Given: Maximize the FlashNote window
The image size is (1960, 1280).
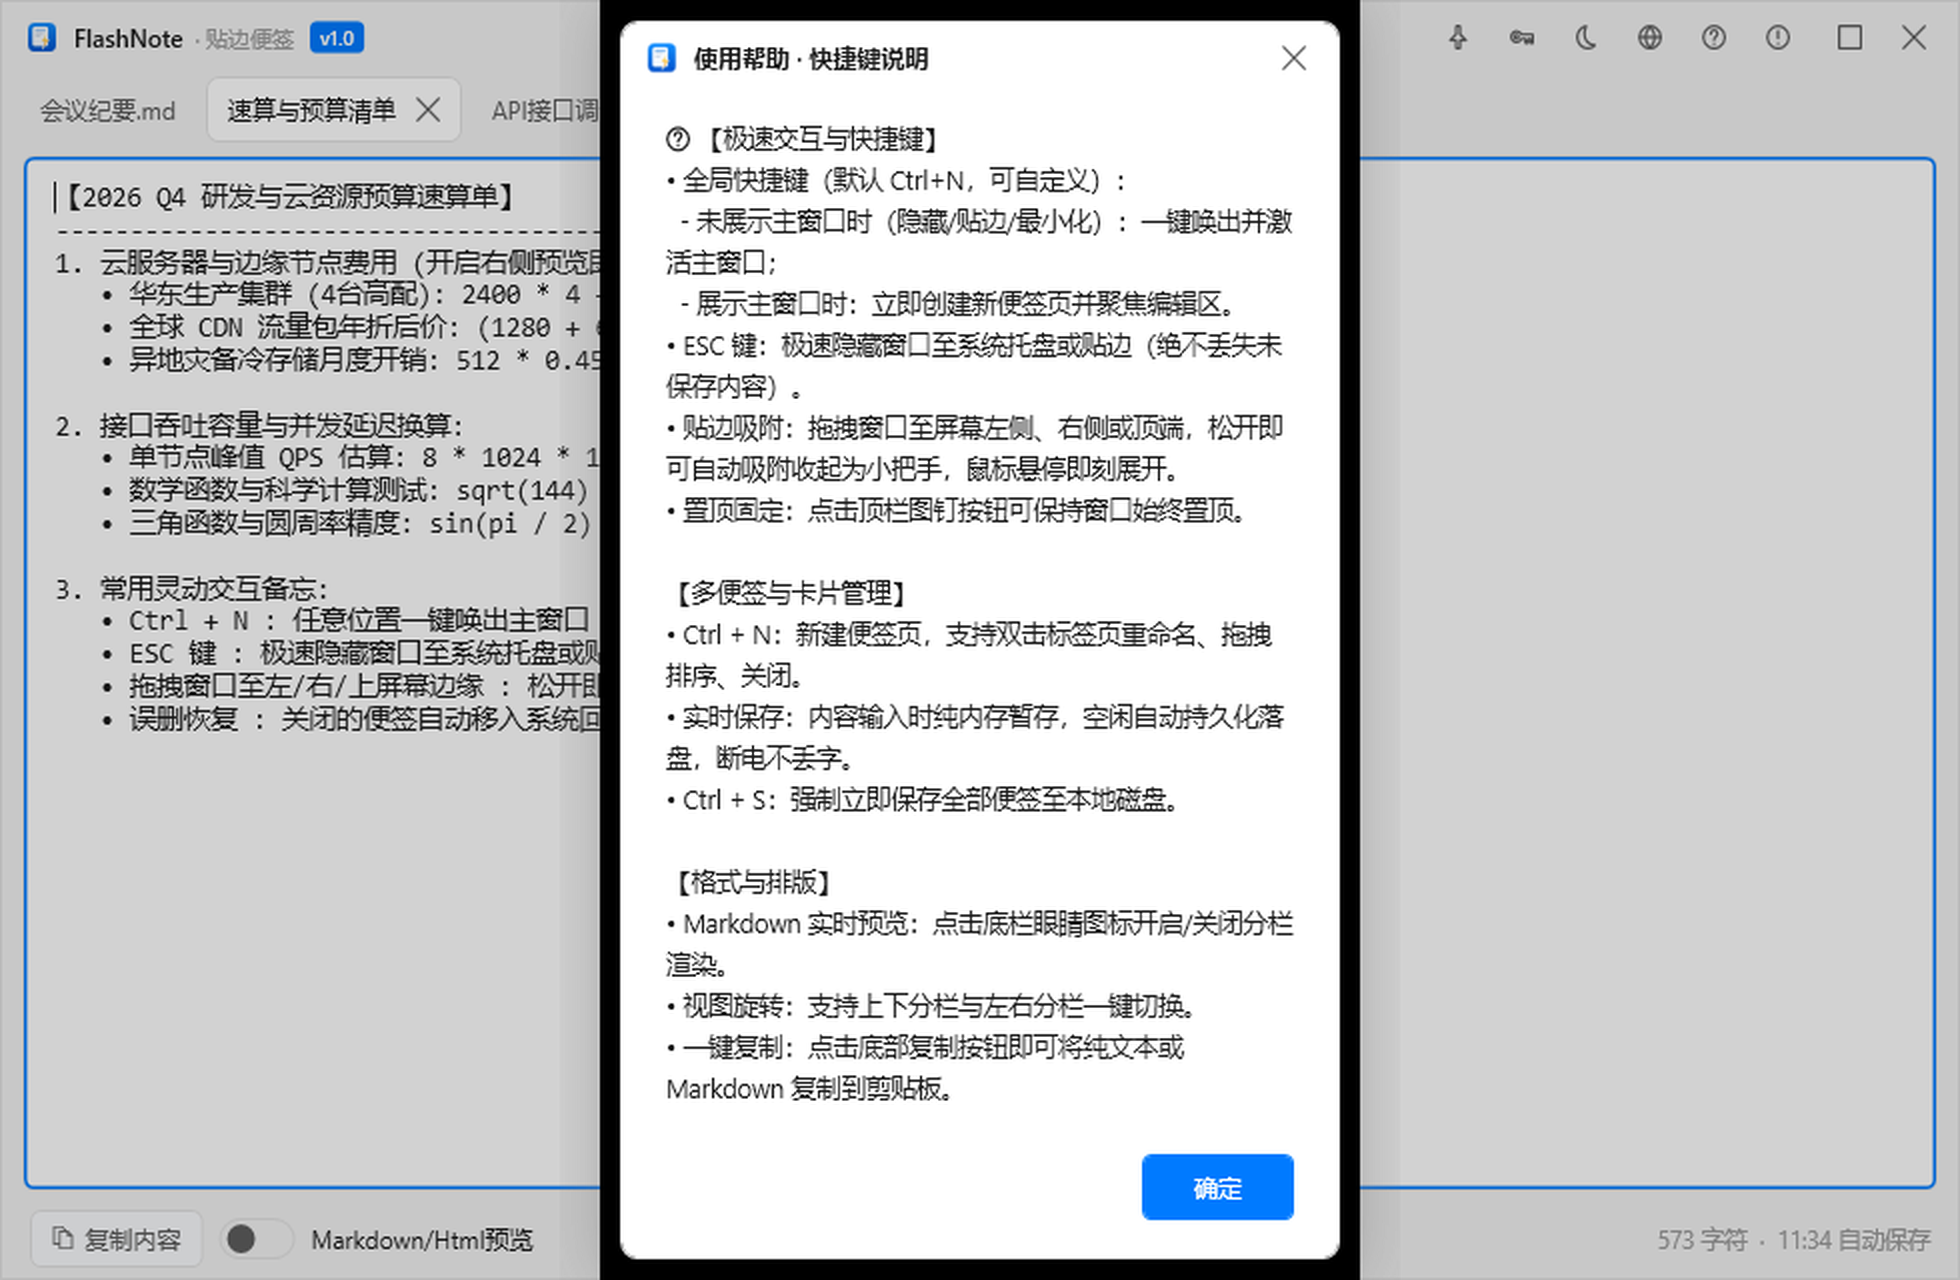Looking at the screenshot, I should pyautogui.click(x=1850, y=38).
